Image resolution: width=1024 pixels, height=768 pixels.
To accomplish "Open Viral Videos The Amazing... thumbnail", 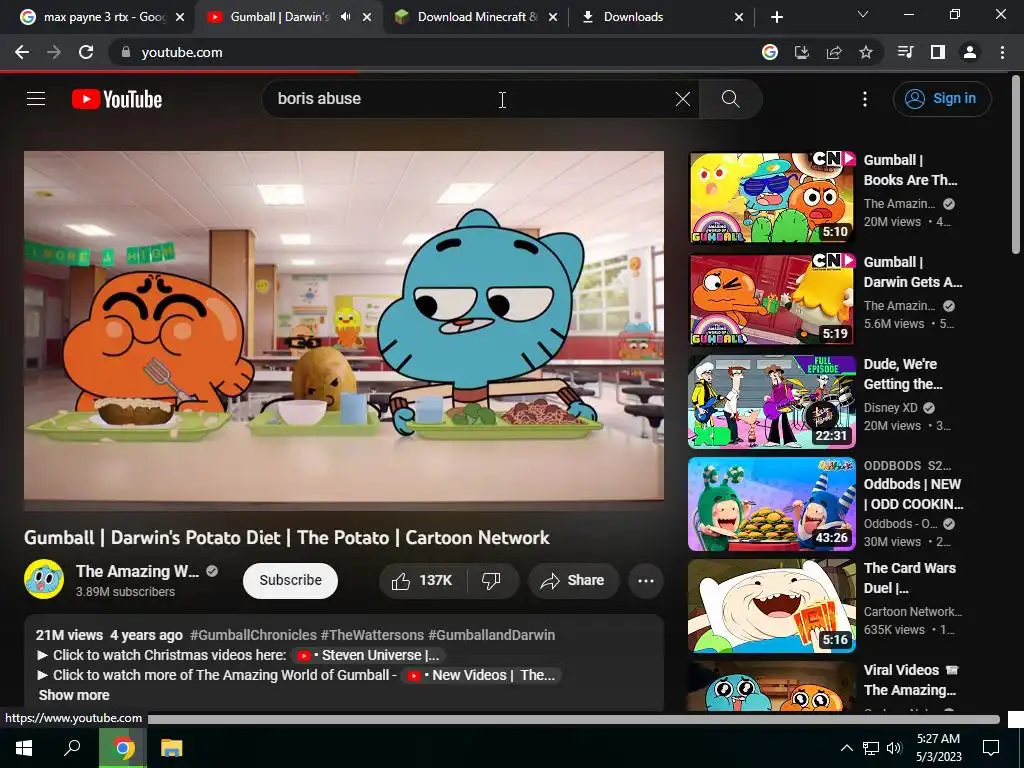I will click(772, 686).
